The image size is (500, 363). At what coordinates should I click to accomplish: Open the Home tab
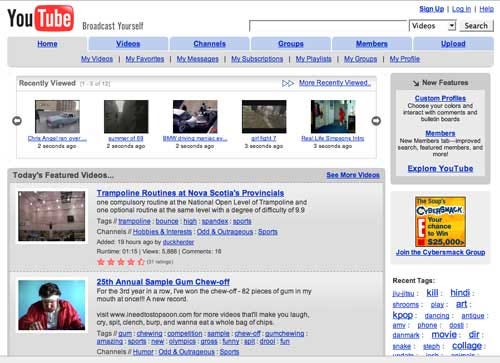click(47, 44)
